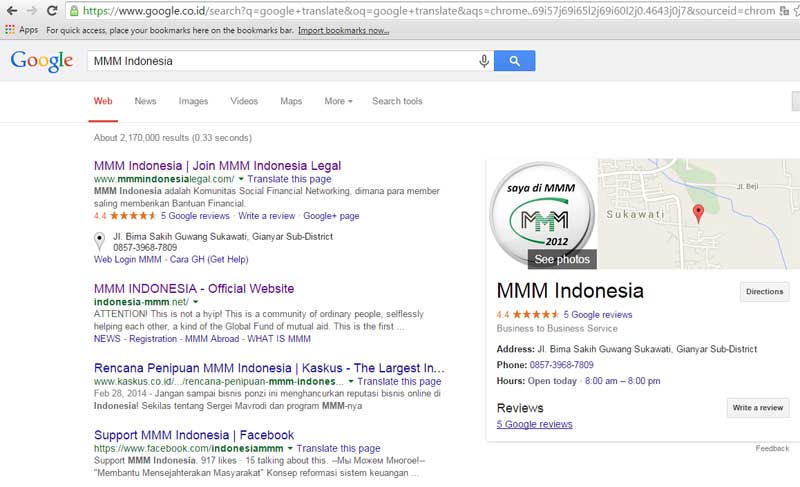
Task: Click the 5 Google reviews link under Reviews
Action: coord(534,424)
